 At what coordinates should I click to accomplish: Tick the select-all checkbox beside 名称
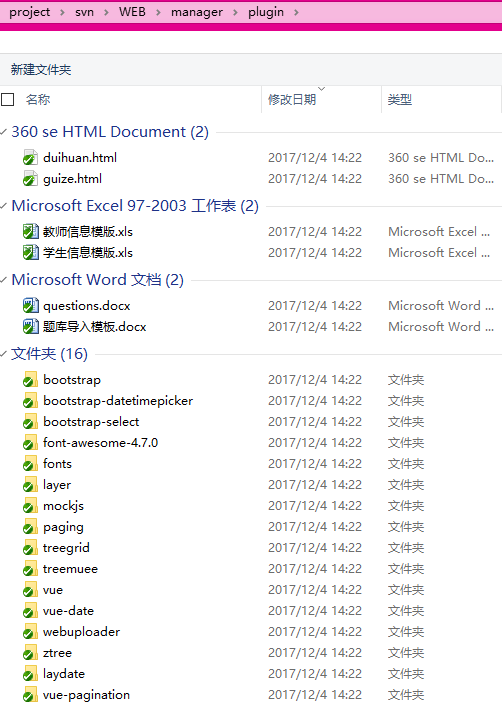[7, 99]
